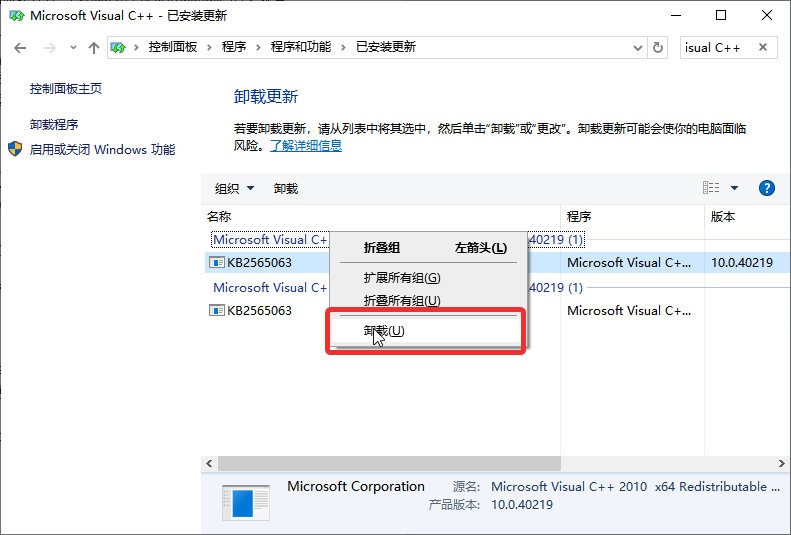Viewport: 791px width, 535px height.
Task: Choose 卸载(U) in the context menu
Action: 428,331
